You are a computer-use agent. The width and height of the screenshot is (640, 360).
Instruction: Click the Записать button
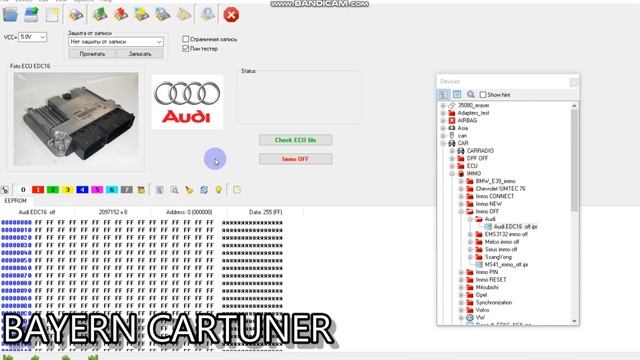tap(140, 54)
